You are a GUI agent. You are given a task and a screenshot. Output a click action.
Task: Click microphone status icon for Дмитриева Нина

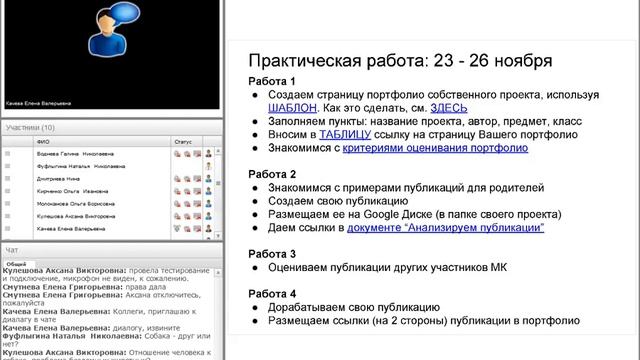[178, 179]
